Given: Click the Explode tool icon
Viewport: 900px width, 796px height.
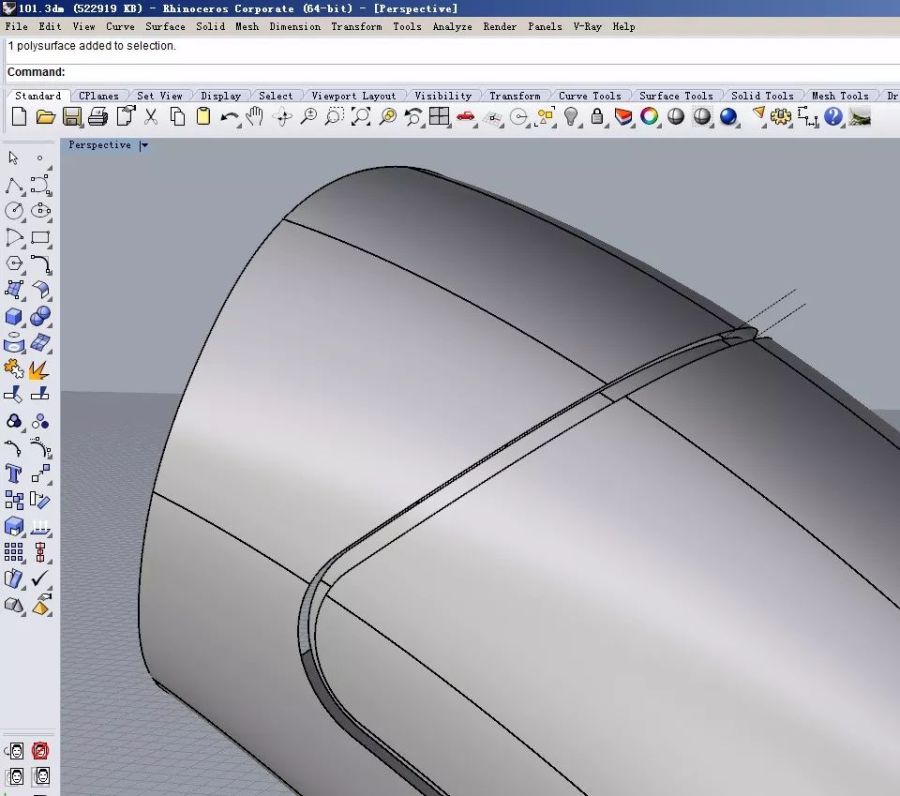Looking at the screenshot, I should (x=40, y=371).
